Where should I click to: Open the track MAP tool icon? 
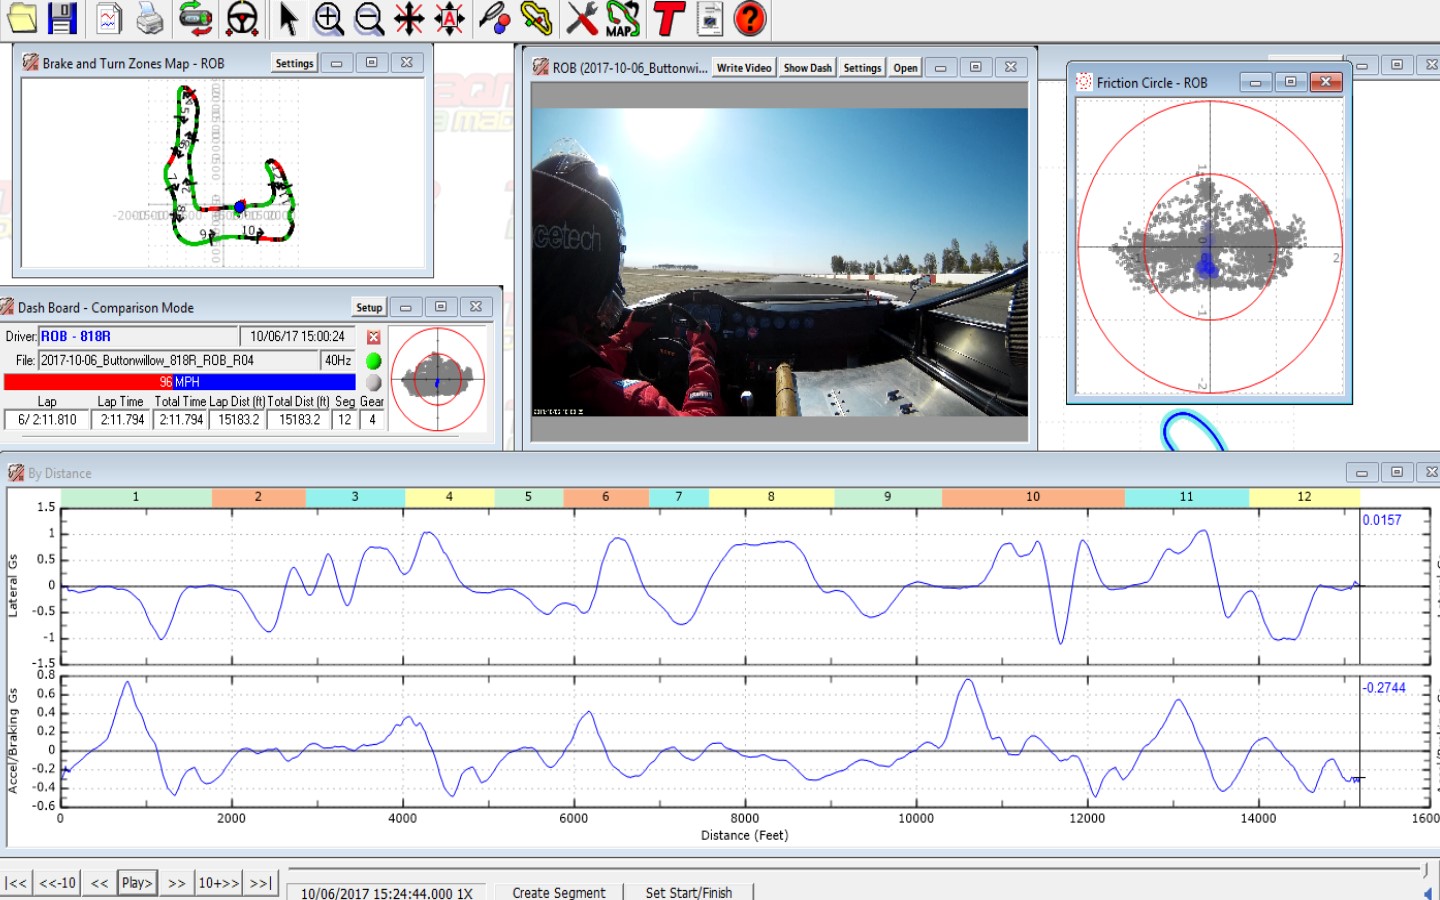click(623, 18)
